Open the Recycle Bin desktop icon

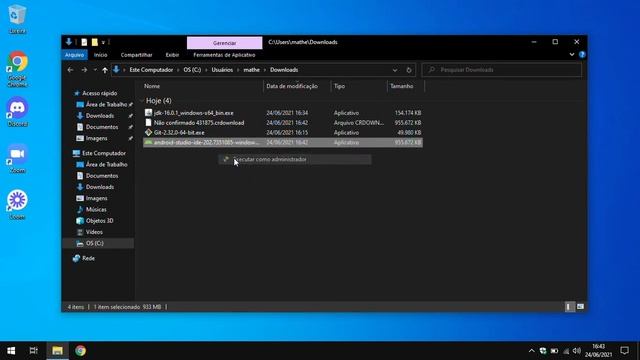[x=17, y=18]
